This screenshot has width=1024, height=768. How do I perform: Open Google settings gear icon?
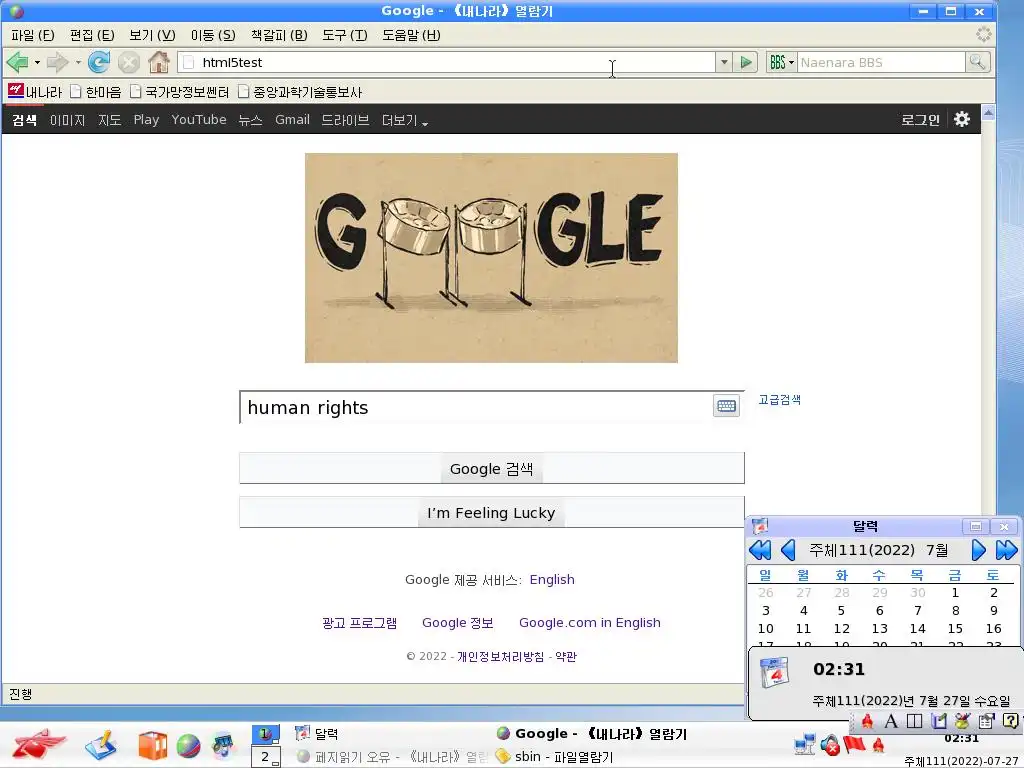pyautogui.click(x=961, y=120)
